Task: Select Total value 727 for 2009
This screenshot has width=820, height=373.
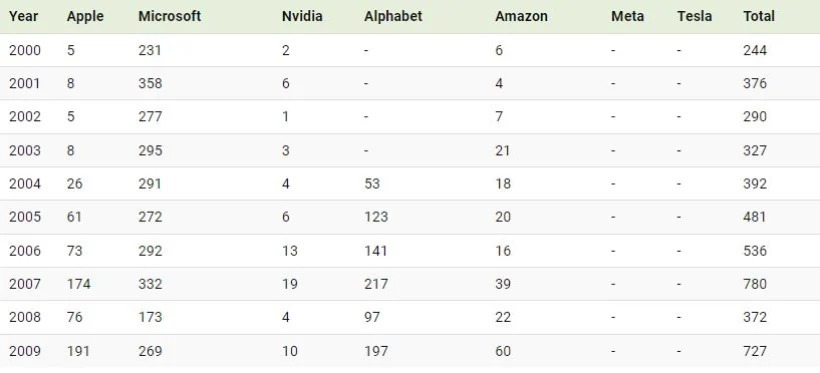Action: point(755,351)
